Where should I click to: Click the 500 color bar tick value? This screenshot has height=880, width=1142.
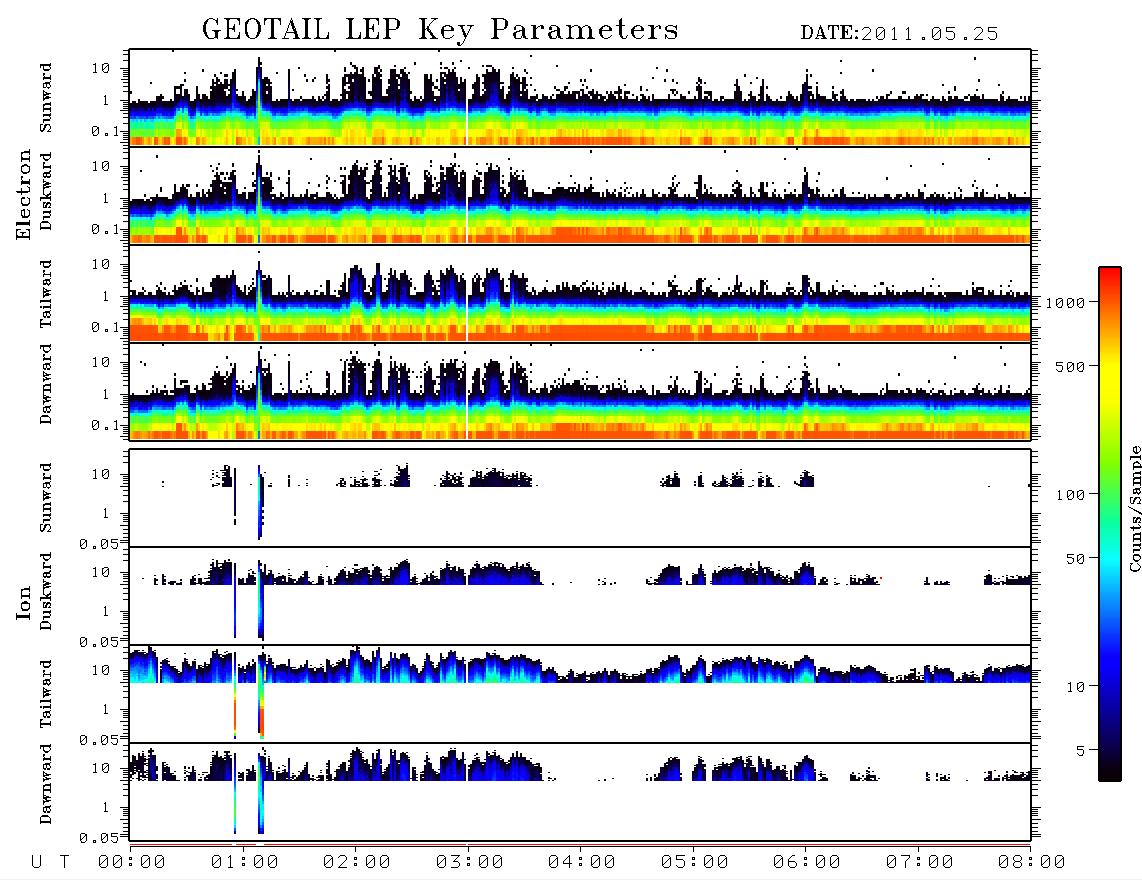(1070, 367)
